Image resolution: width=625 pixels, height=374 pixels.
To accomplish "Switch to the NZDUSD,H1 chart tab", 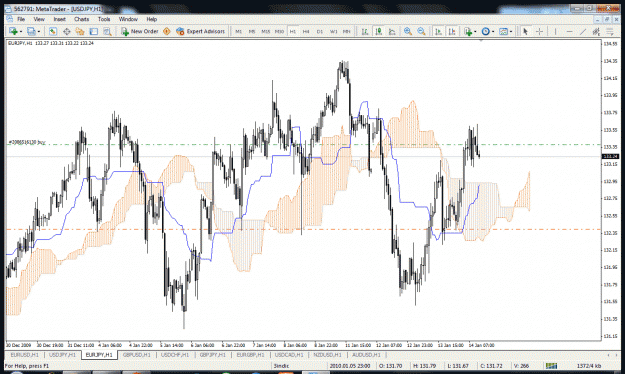I will click(x=328, y=355).
